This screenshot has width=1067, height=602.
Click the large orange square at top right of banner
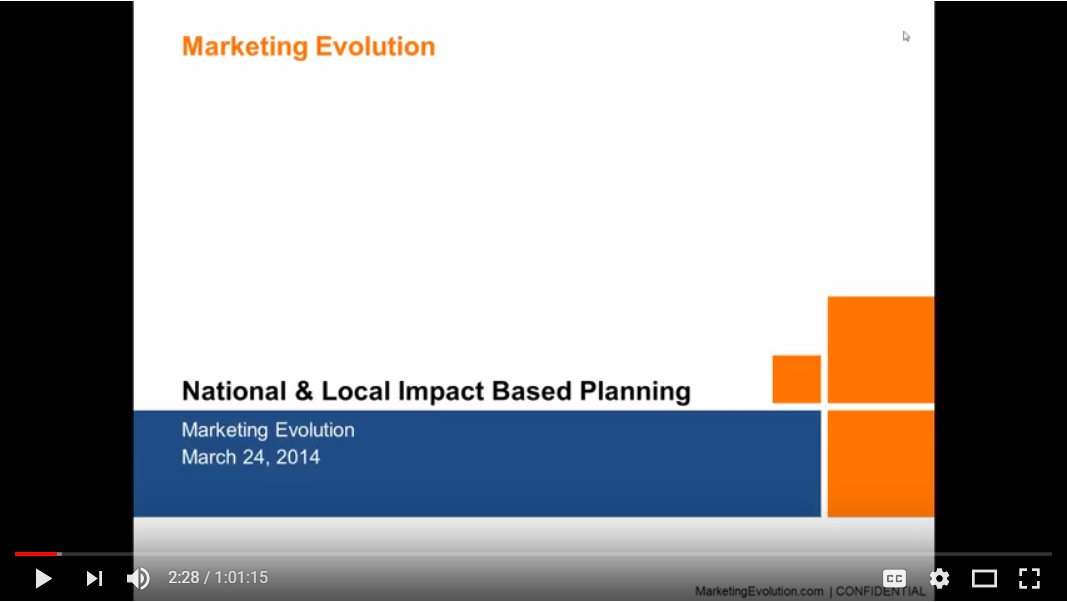(x=880, y=349)
